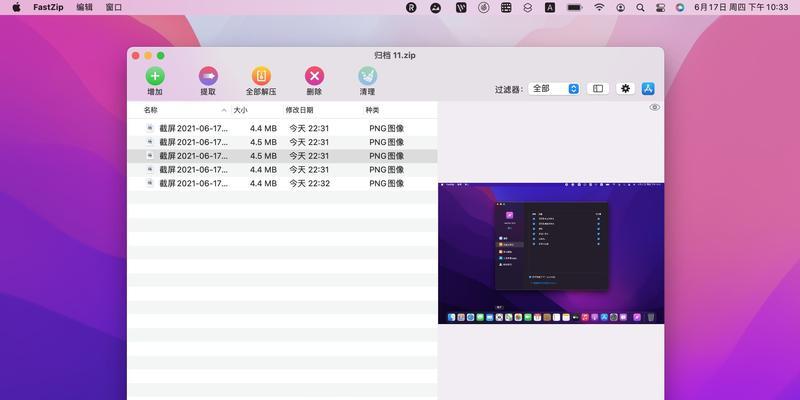
Task: Click the highlighted third row file name
Action: tap(193, 156)
